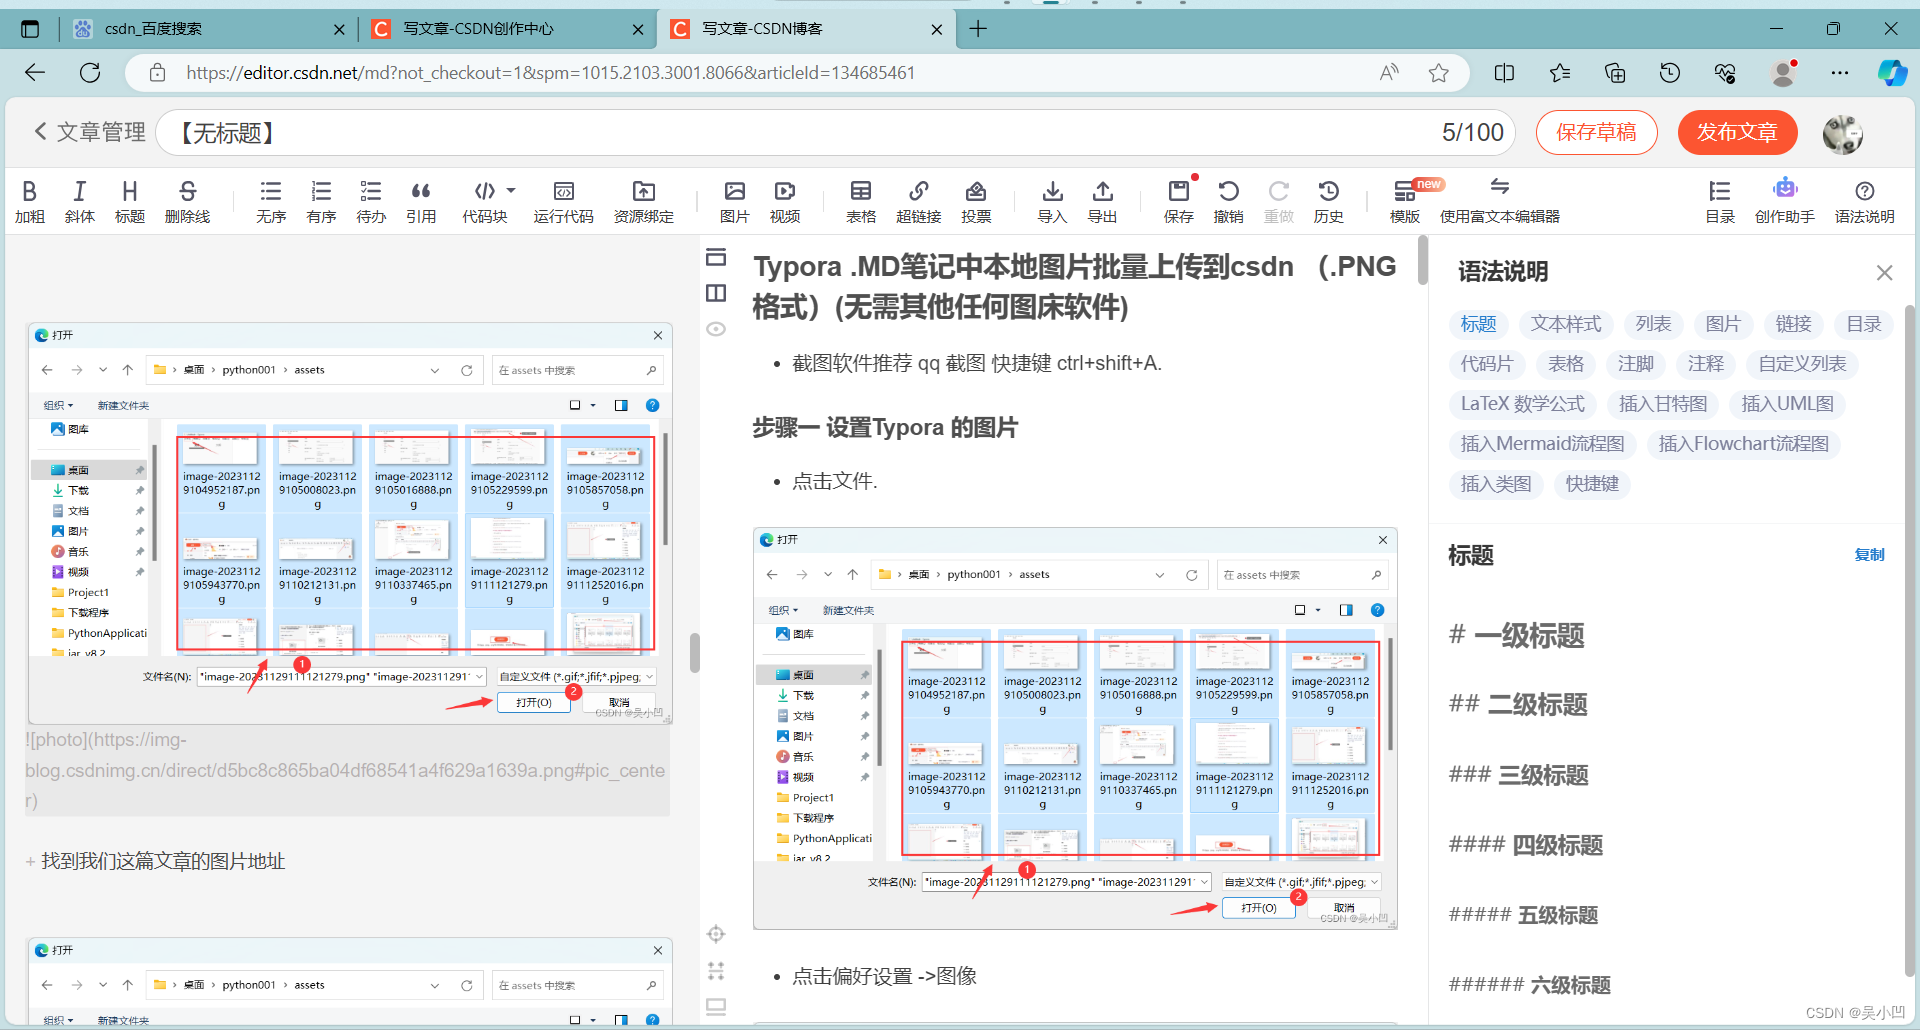Open user avatar in editor header
The image size is (1920, 1030).
coord(1843,133)
